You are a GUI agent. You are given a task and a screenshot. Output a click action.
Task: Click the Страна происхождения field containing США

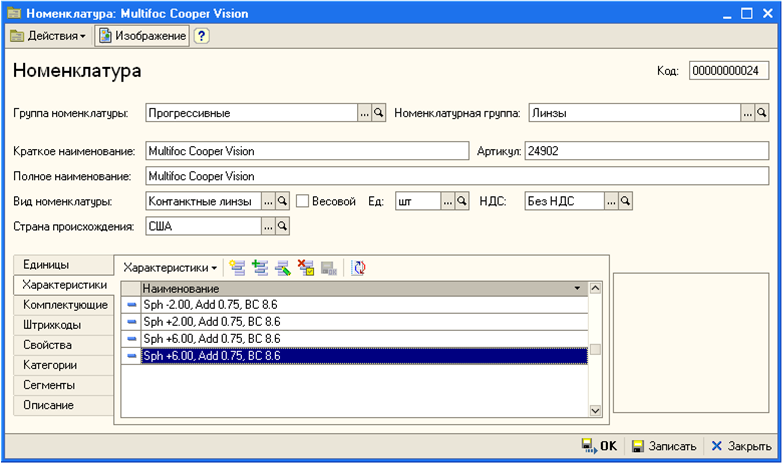(203, 226)
